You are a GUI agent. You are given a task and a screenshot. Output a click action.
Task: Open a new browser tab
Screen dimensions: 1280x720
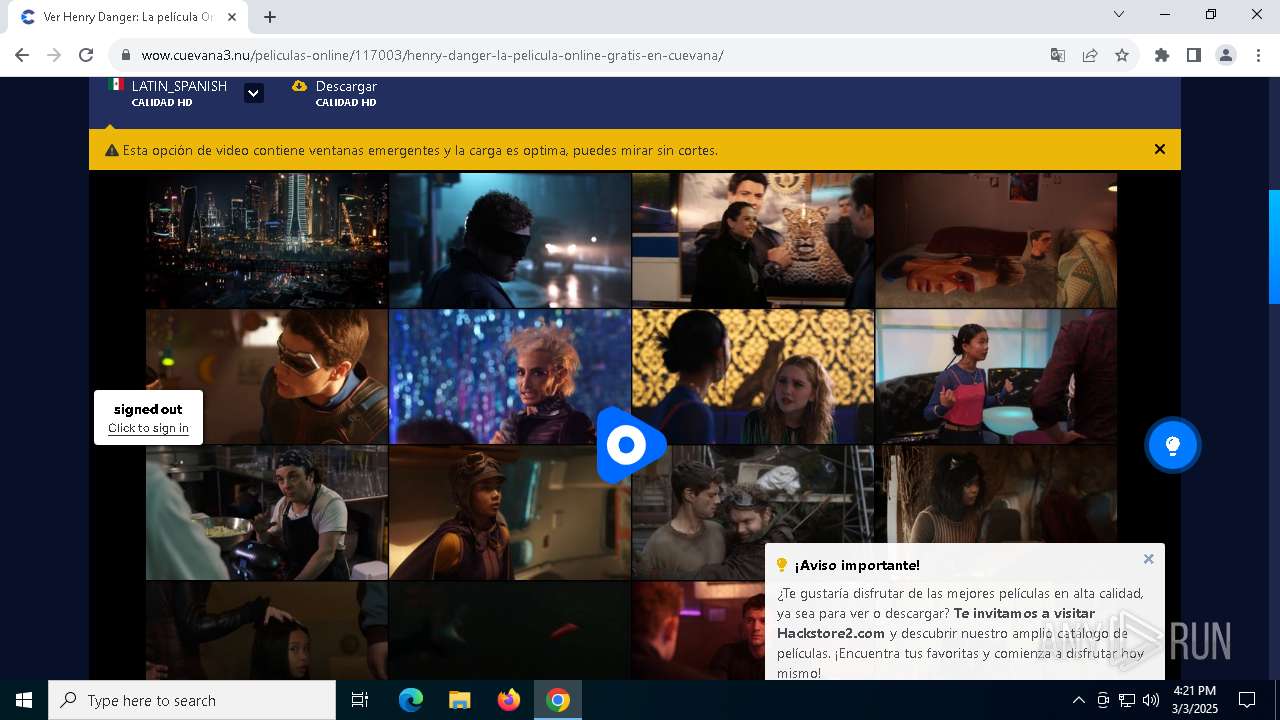click(x=270, y=17)
